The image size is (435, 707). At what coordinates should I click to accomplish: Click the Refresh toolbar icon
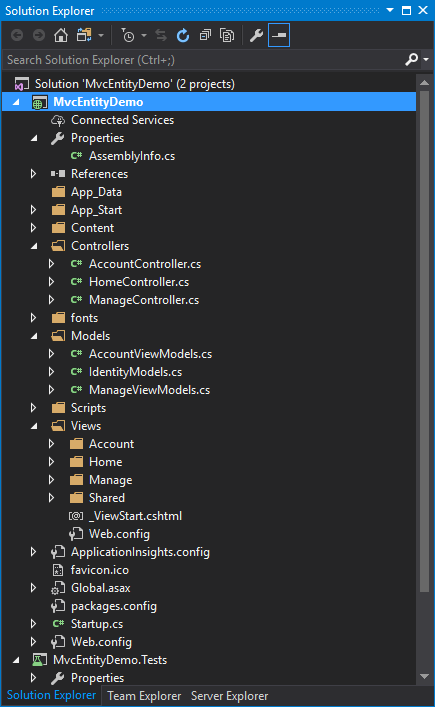(183, 35)
